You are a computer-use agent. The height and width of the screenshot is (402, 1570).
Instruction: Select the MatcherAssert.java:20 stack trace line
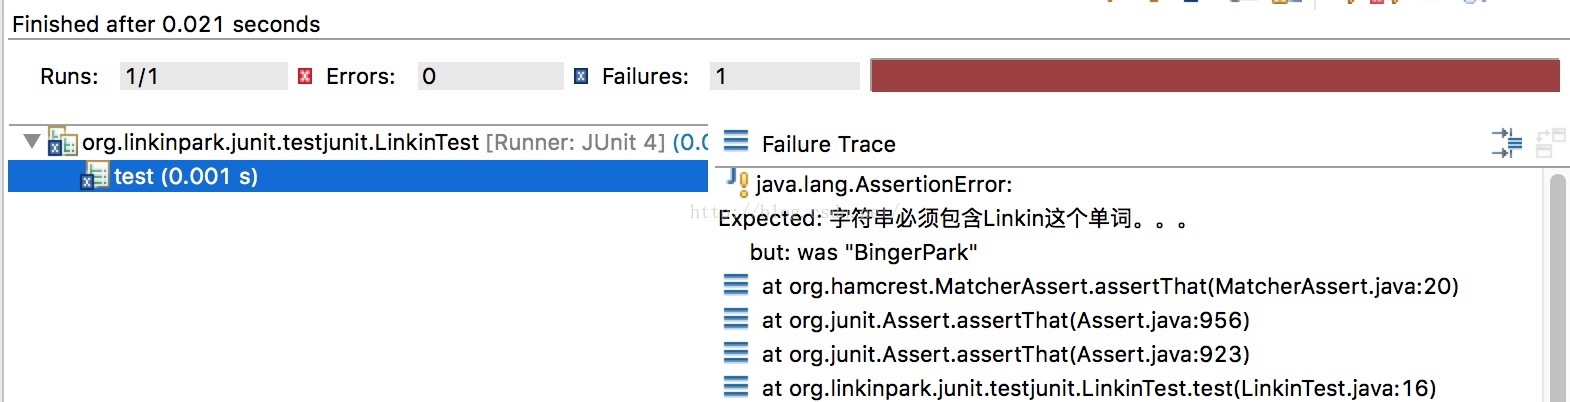click(x=1110, y=286)
